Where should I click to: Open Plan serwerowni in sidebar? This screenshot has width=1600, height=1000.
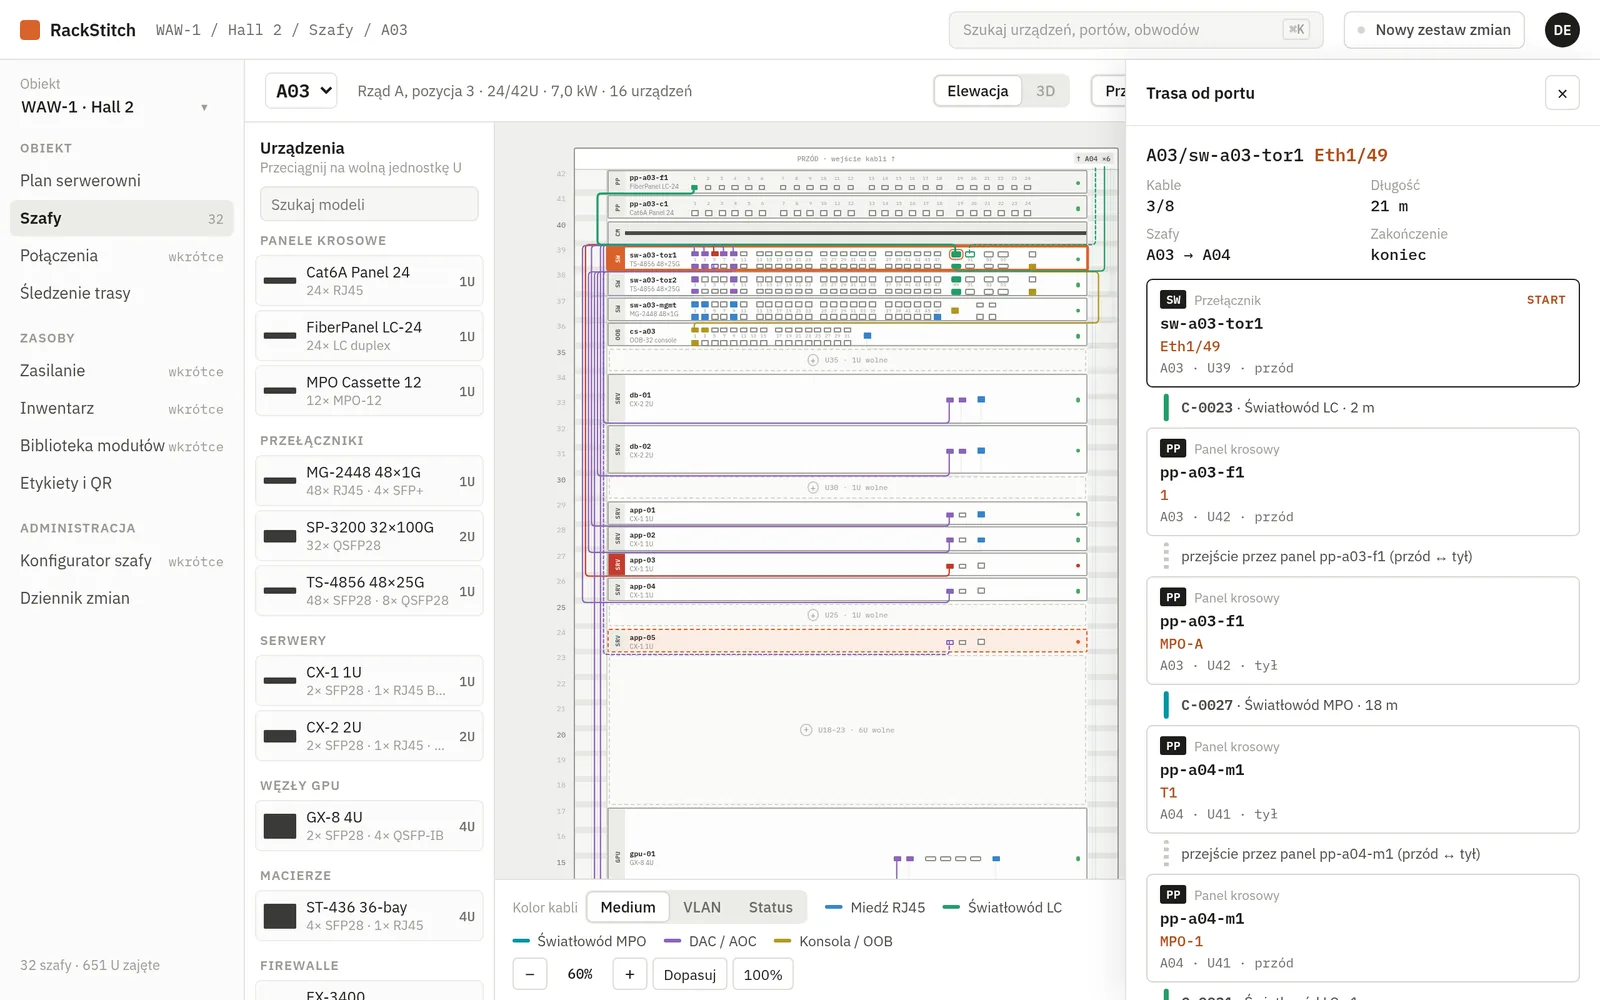[x=122, y=180]
